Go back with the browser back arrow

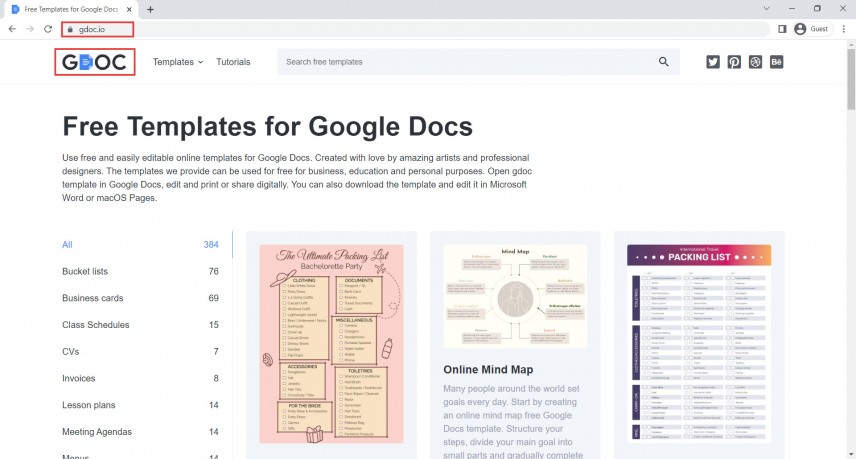(x=12, y=29)
